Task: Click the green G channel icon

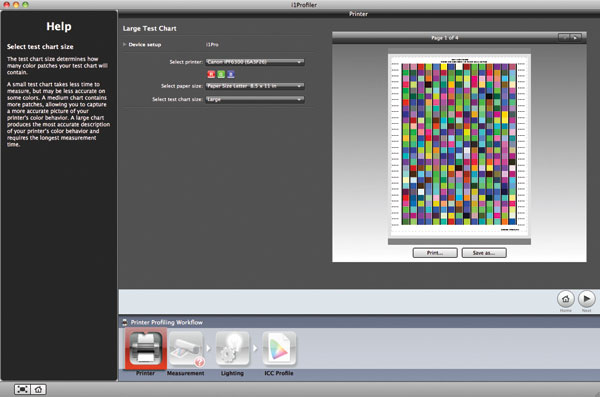Action: (221, 74)
